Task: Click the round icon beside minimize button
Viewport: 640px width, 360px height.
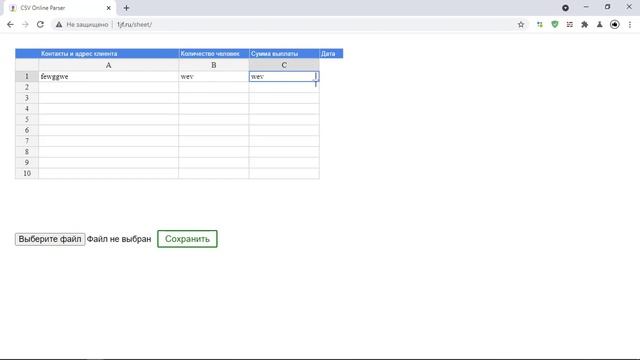Action: point(565,8)
